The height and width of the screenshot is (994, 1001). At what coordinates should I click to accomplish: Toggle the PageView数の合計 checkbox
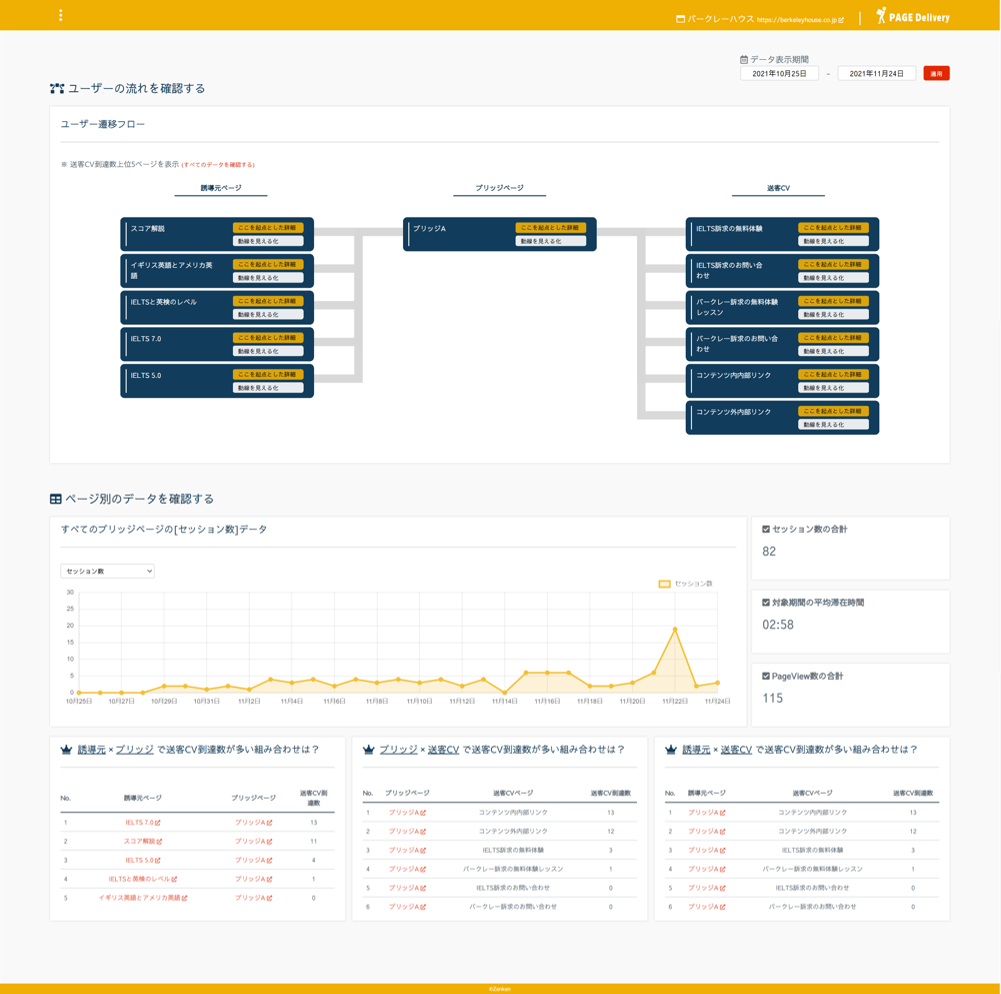(766, 676)
